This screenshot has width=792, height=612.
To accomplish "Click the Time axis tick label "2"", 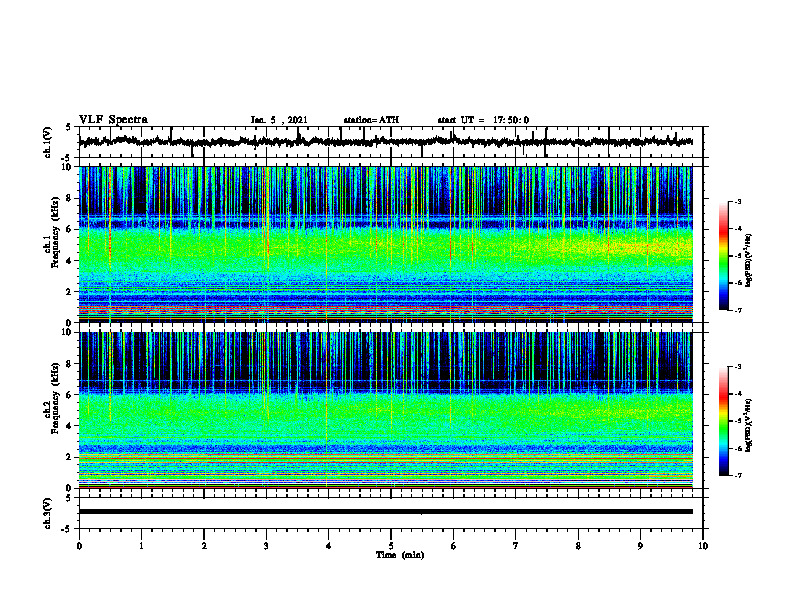I will (x=204, y=546).
